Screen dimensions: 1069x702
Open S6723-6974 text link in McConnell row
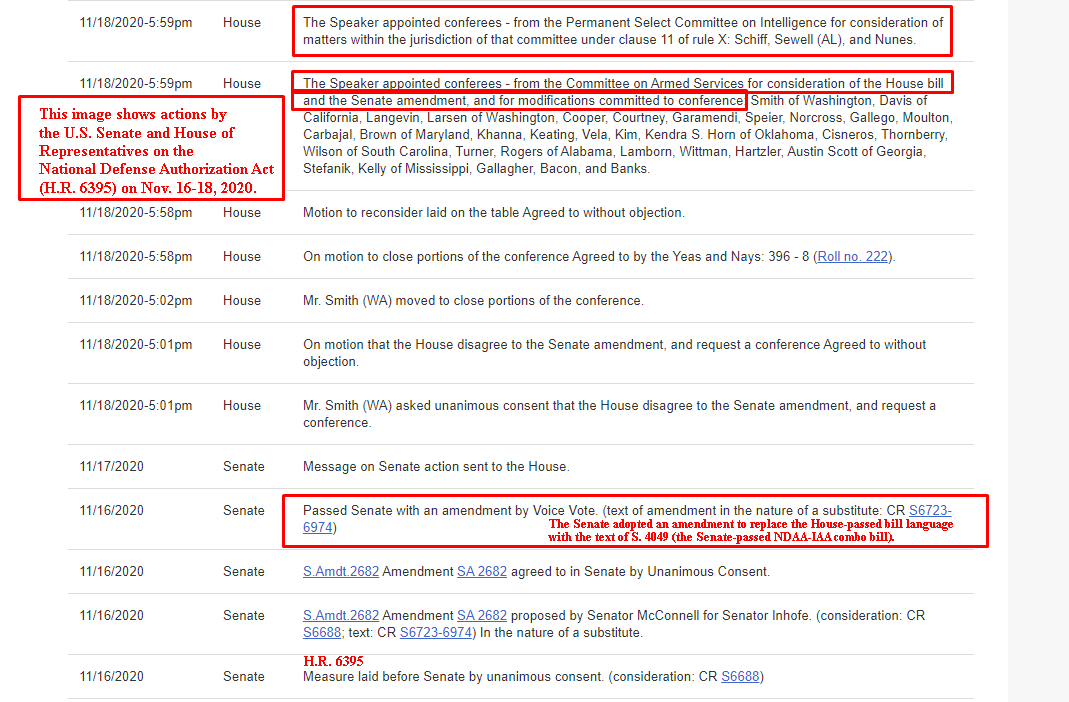point(436,632)
